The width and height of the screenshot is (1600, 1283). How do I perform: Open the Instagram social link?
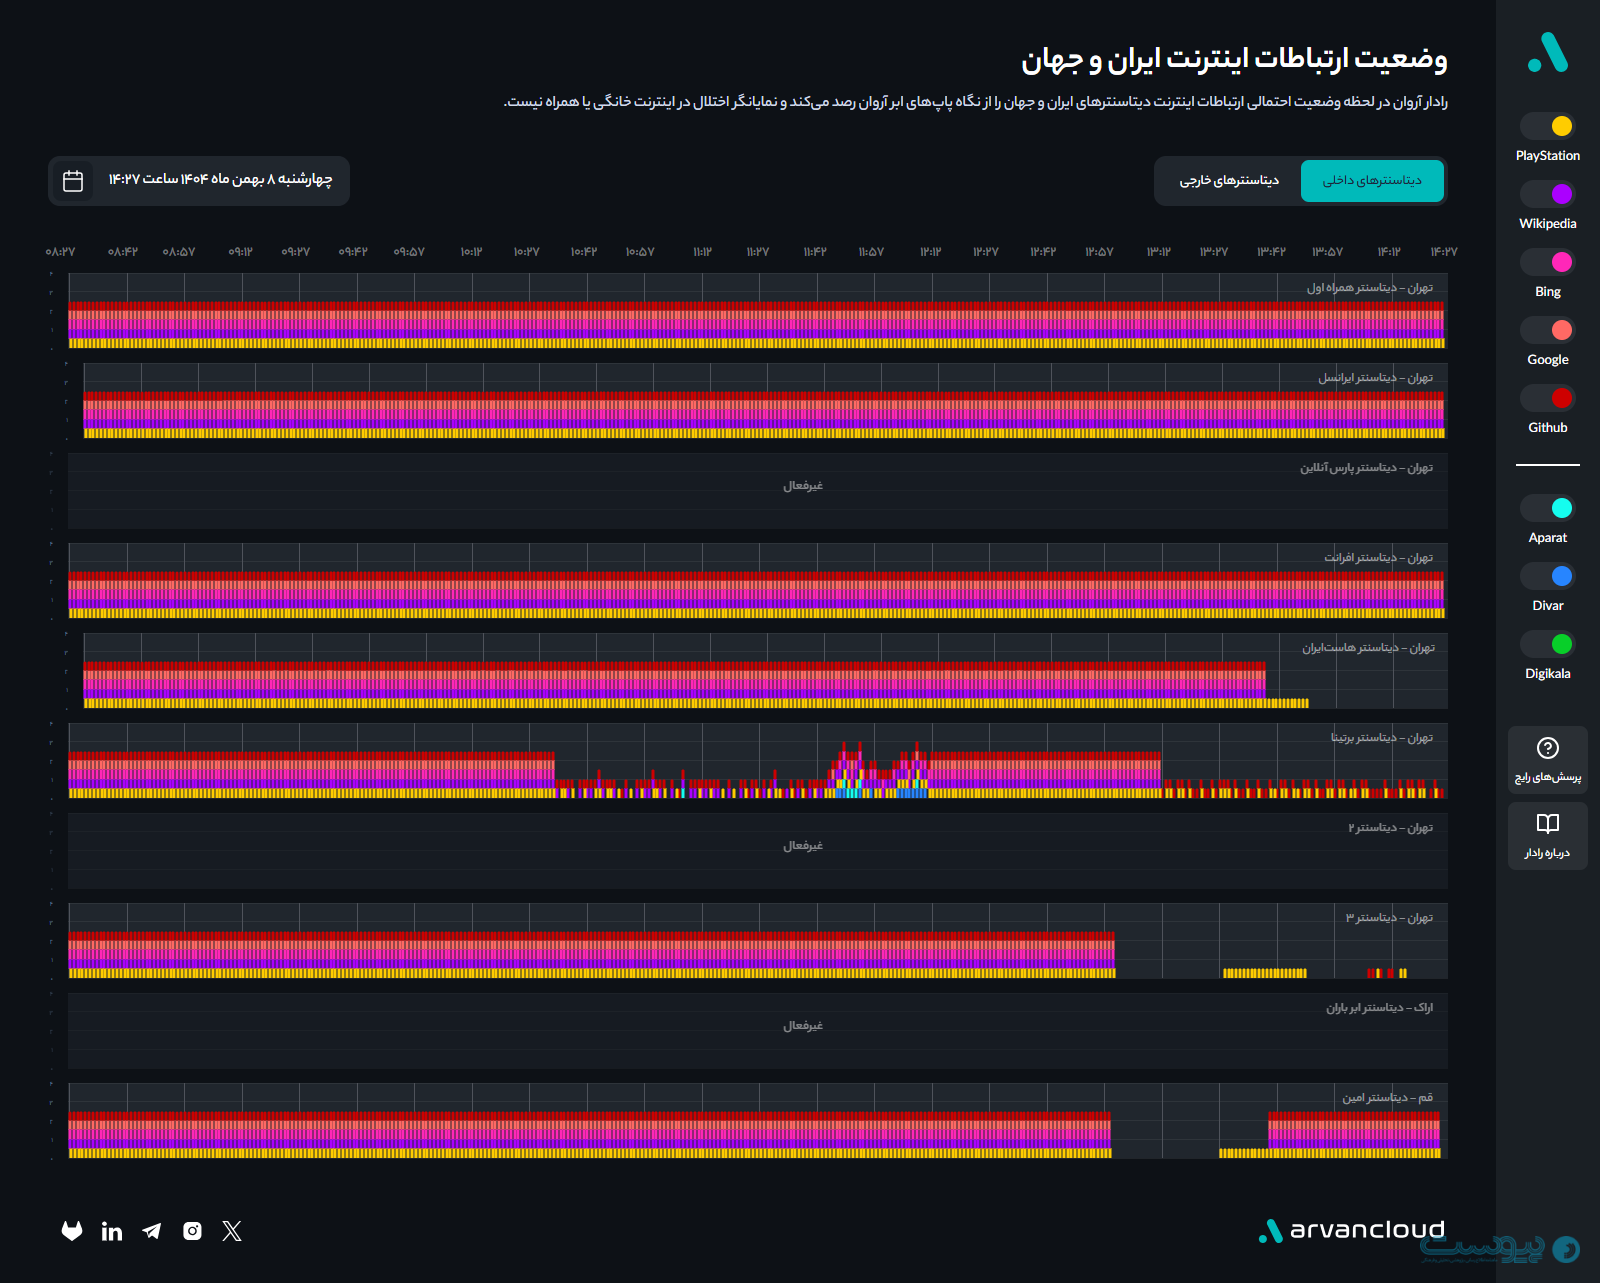(x=192, y=1231)
